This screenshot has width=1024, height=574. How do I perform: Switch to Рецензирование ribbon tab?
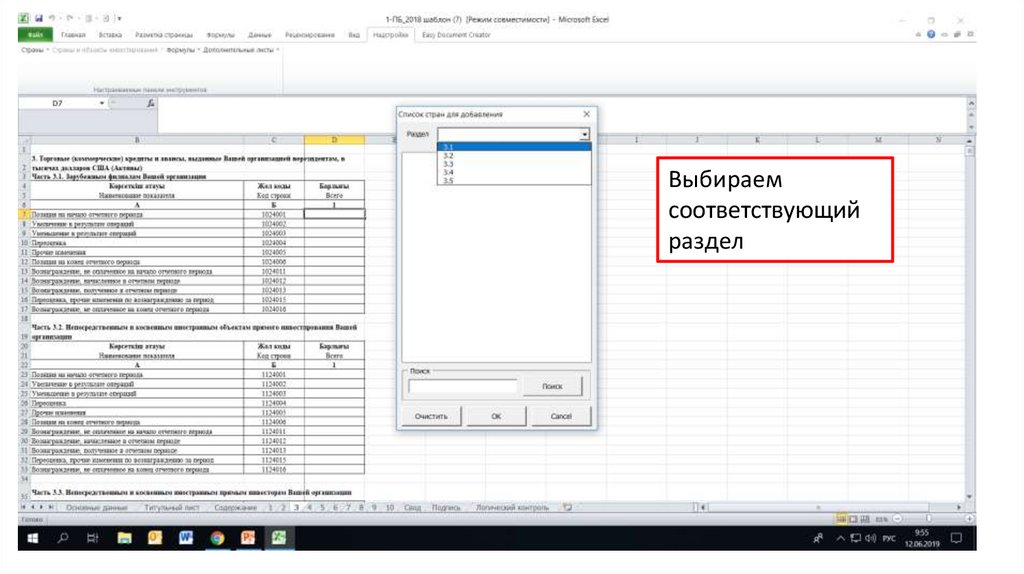pos(310,35)
